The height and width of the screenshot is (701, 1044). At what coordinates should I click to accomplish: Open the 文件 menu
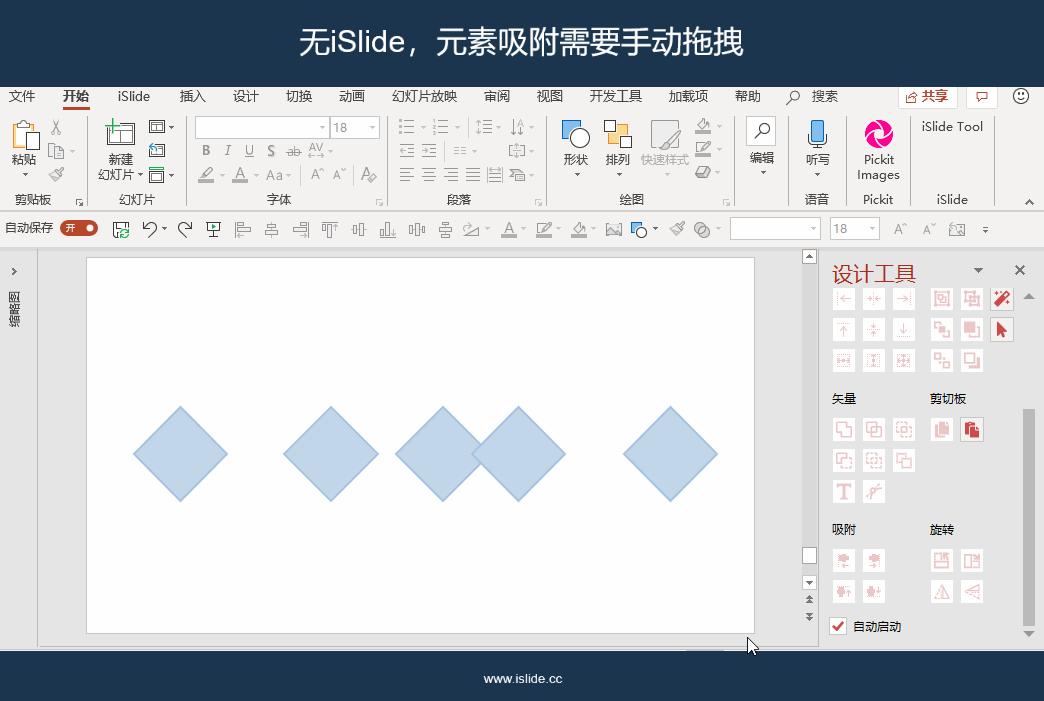click(x=22, y=97)
